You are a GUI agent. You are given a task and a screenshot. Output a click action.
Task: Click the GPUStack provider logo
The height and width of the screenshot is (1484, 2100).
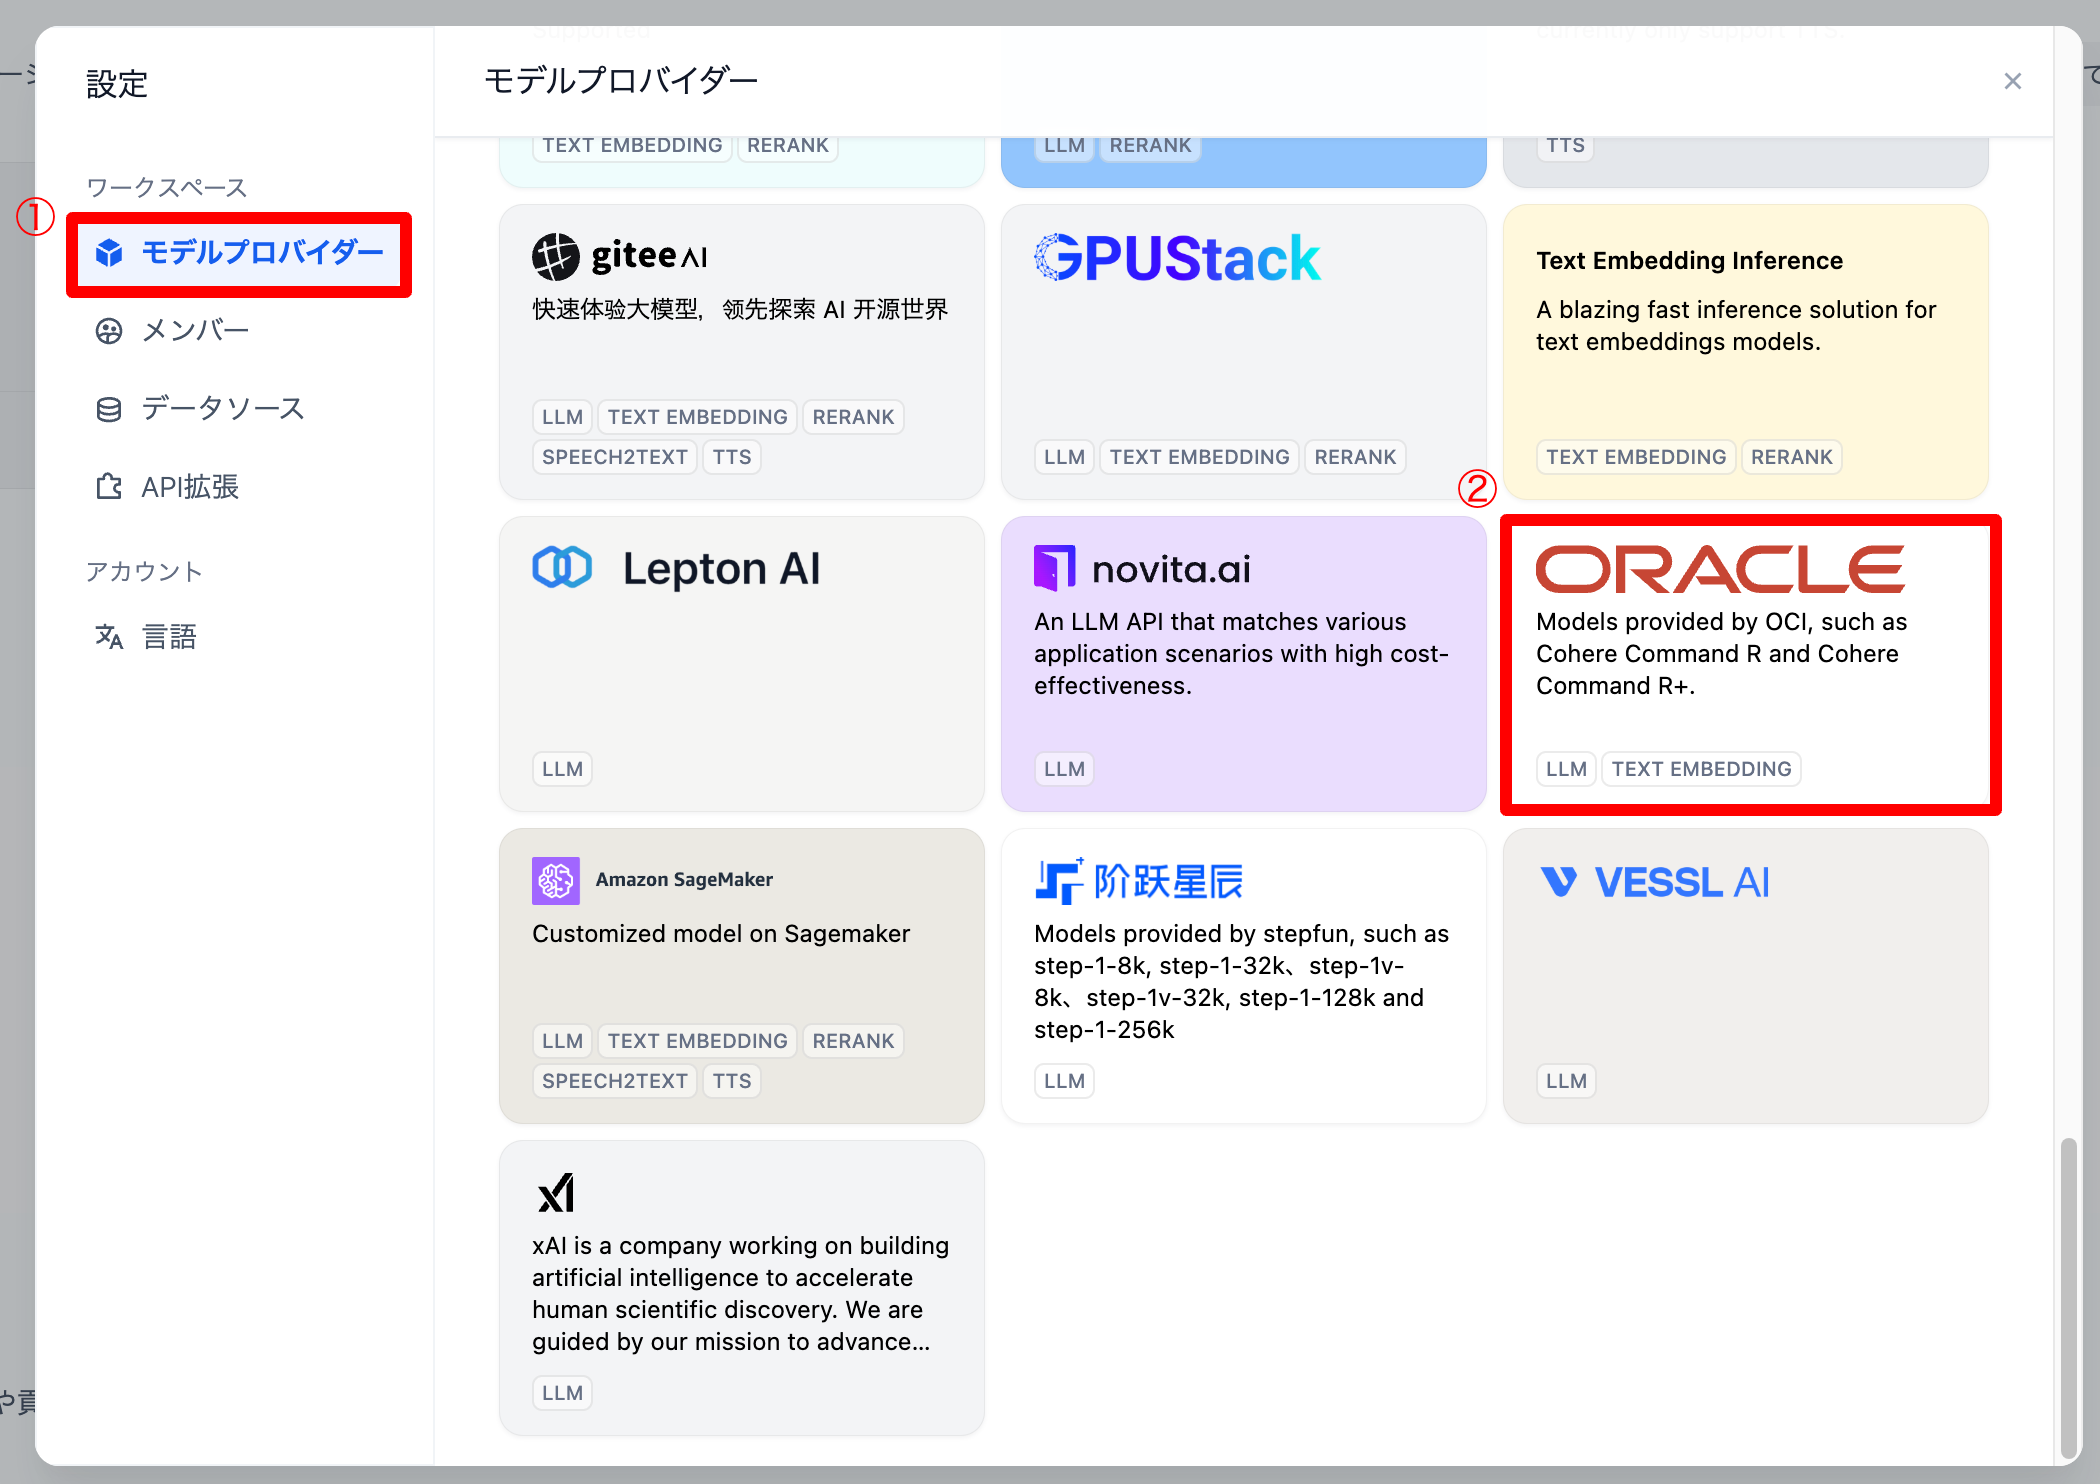(1176, 257)
